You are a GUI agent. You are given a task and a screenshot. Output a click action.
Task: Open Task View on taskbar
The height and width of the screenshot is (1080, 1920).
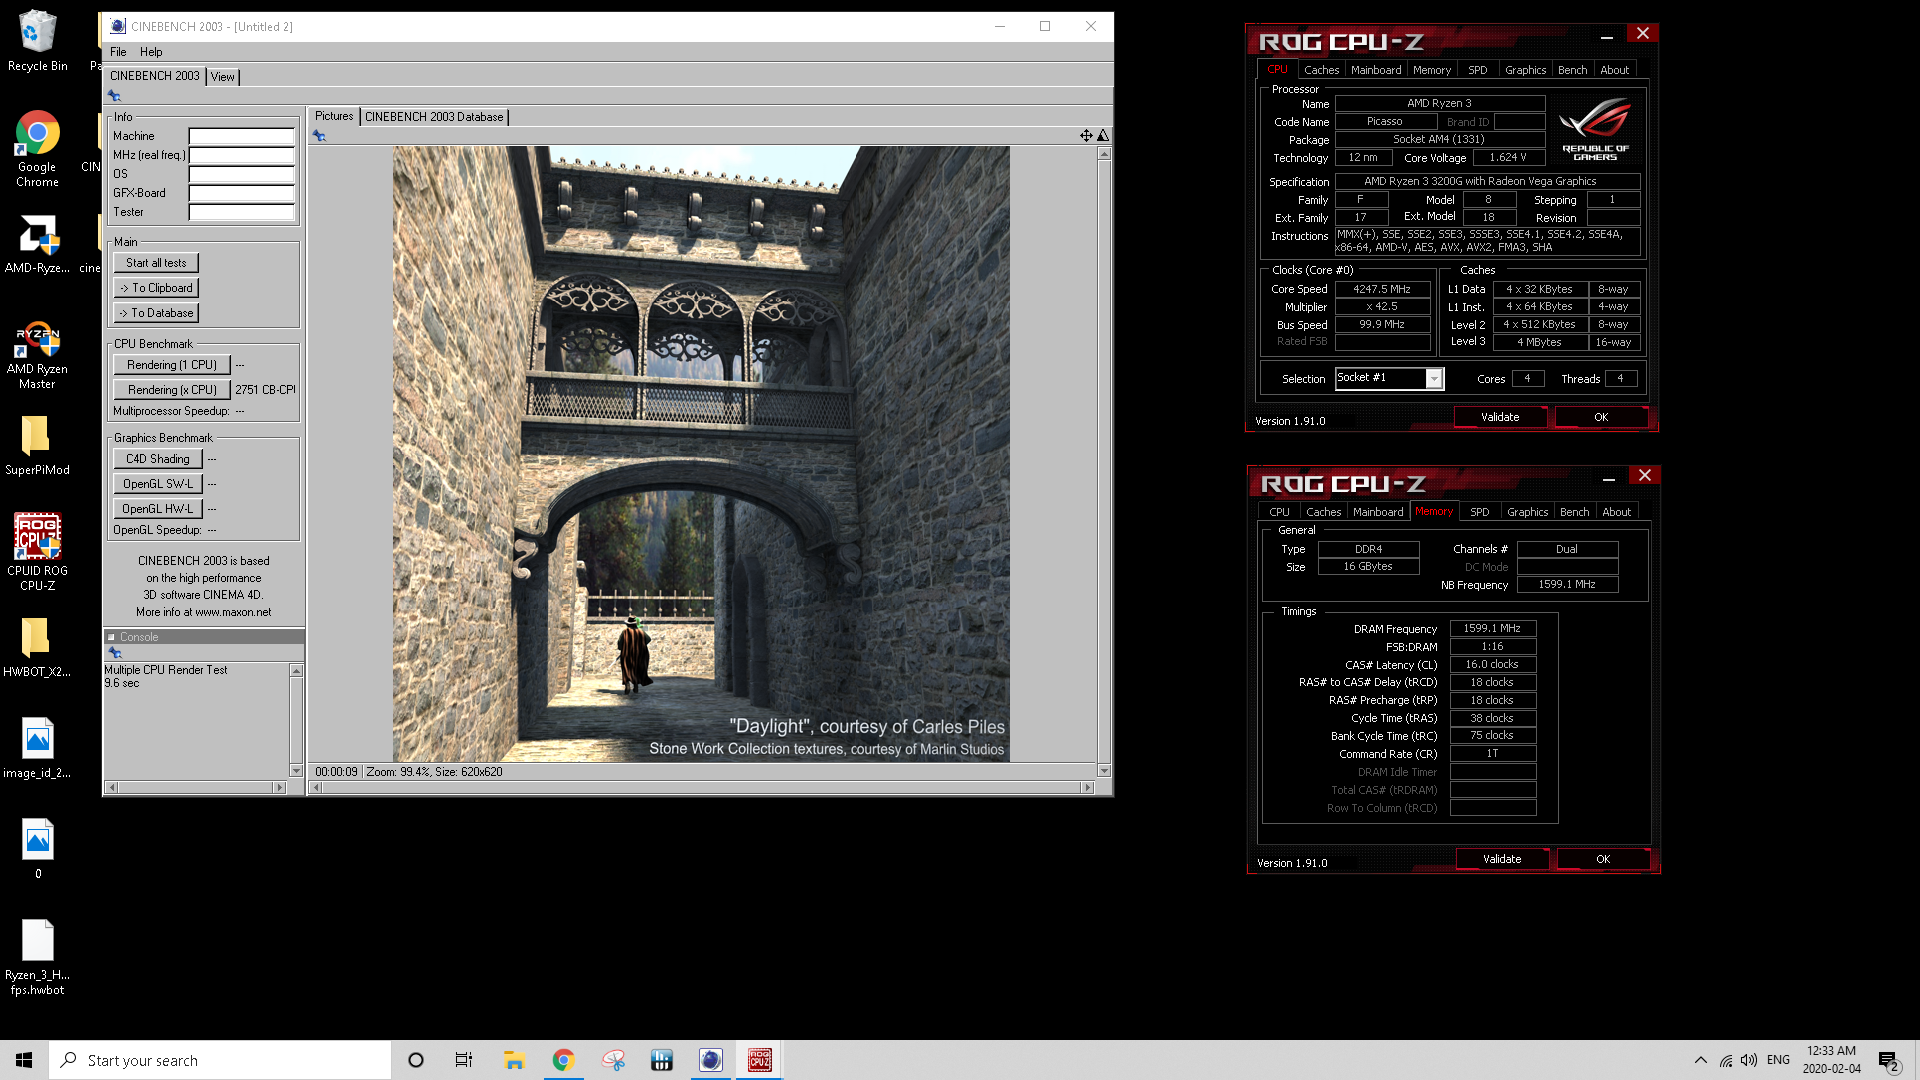click(x=464, y=1060)
